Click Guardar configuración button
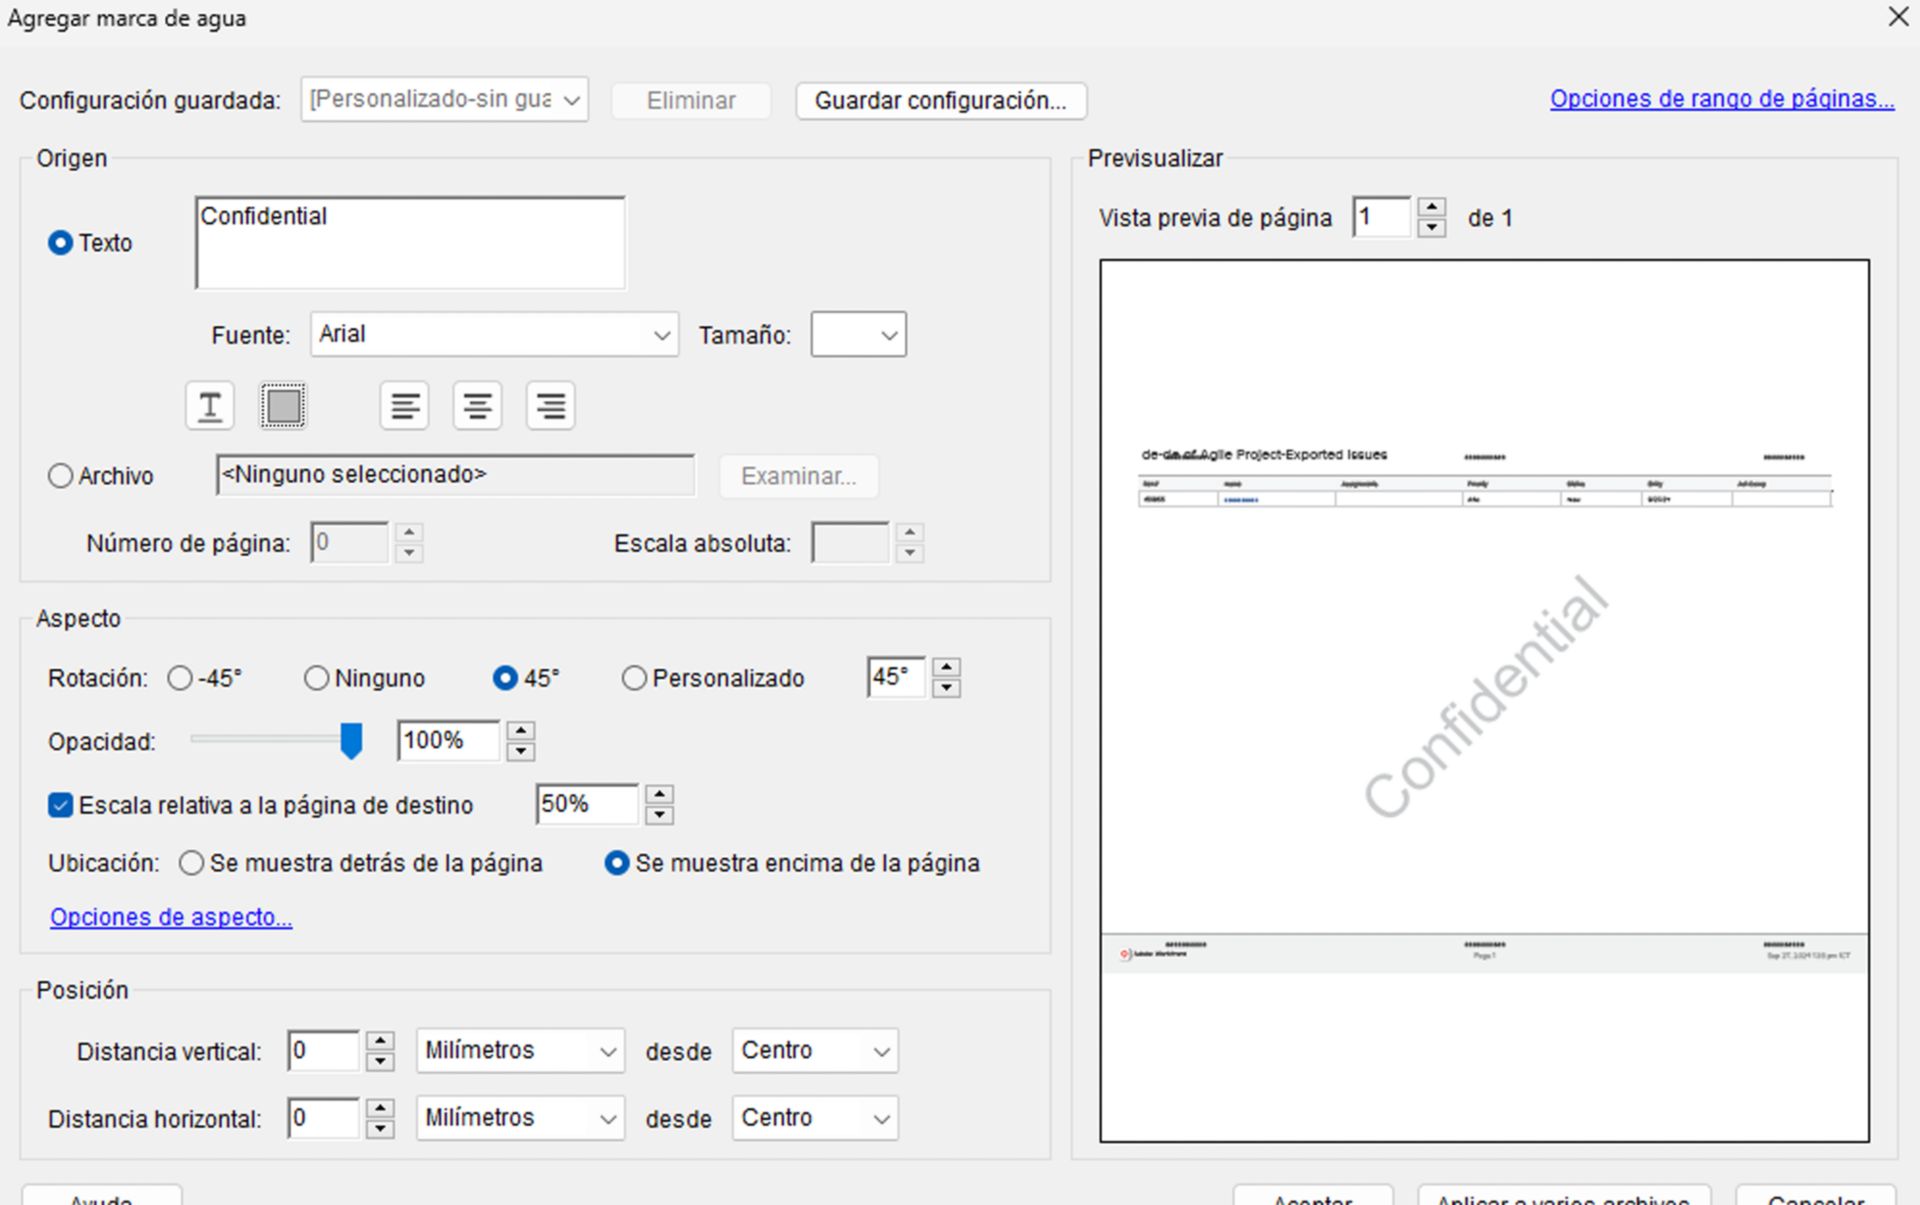Viewport: 1920px width, 1205px height. pyautogui.click(x=940, y=100)
